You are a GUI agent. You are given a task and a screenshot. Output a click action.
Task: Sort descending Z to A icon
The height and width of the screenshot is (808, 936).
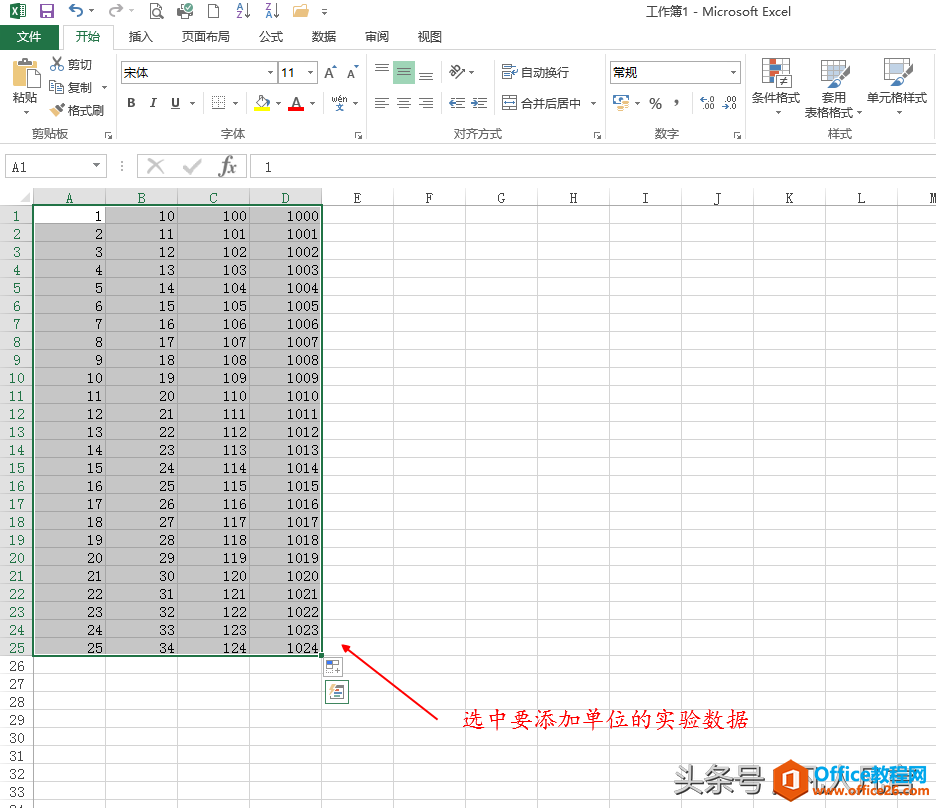pyautogui.click(x=272, y=10)
